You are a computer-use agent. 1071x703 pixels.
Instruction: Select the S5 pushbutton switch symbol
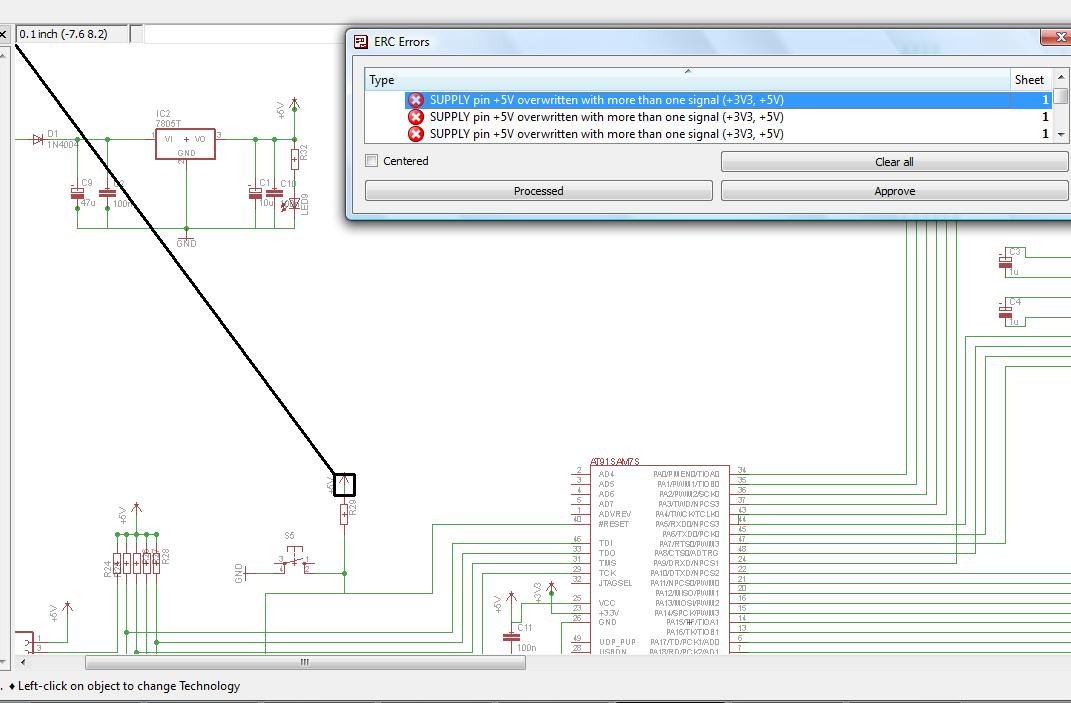coord(295,558)
